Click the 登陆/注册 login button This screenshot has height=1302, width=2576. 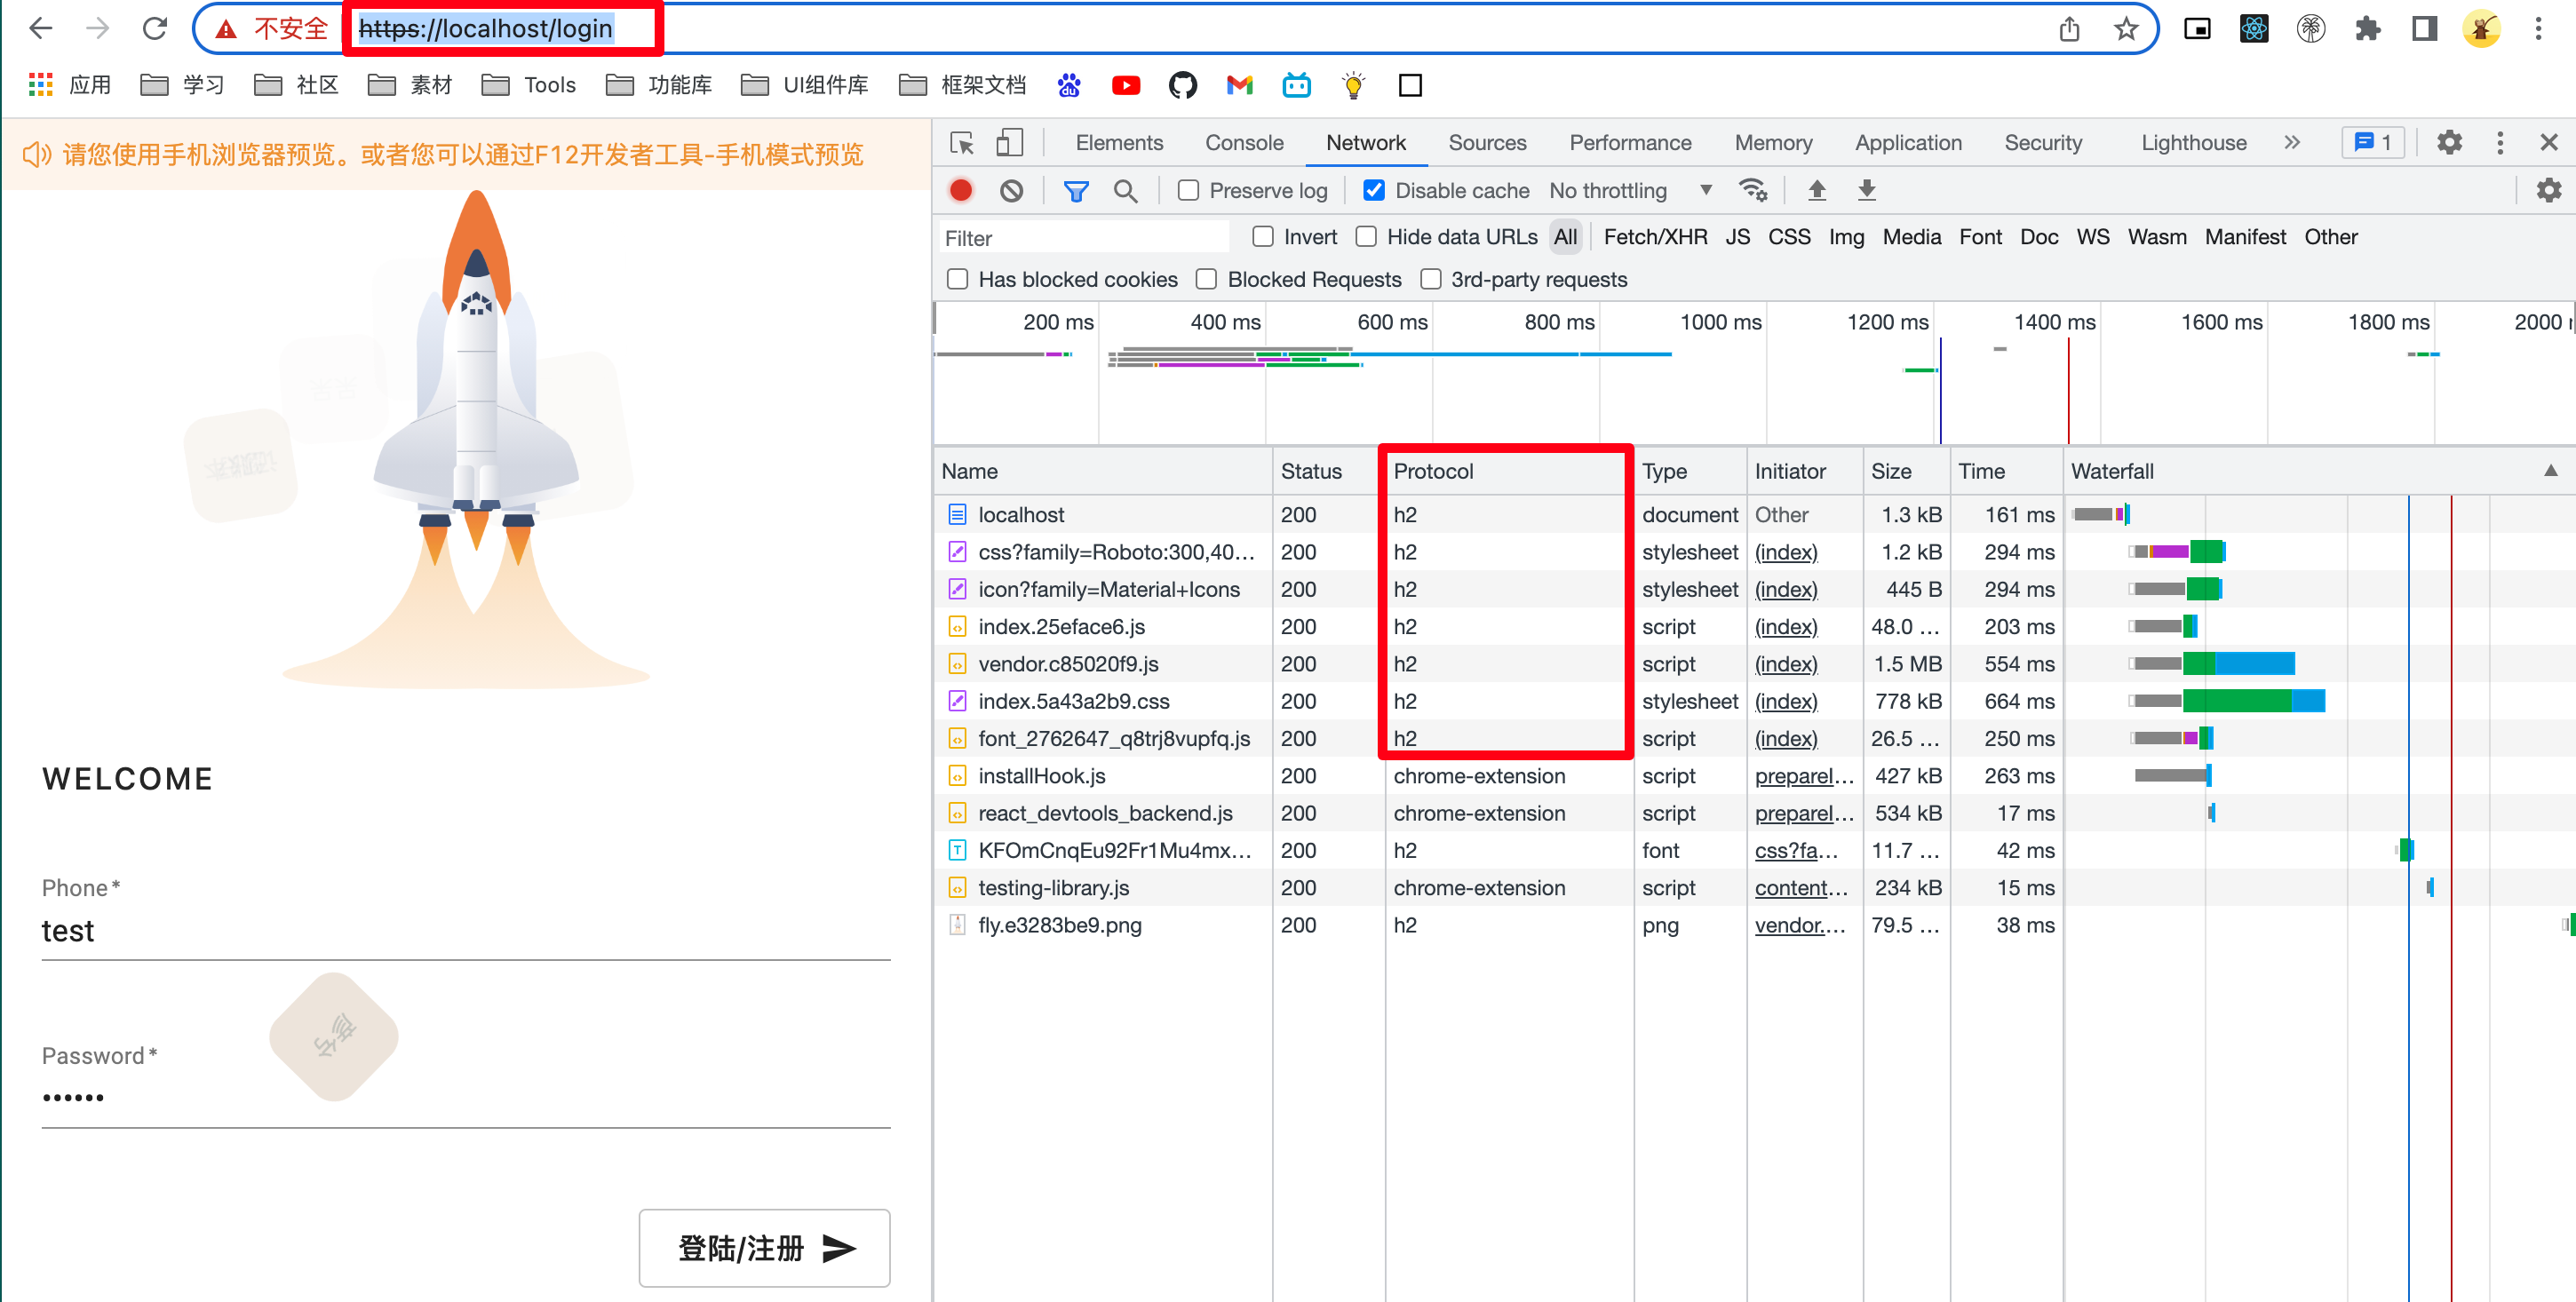click(765, 1248)
